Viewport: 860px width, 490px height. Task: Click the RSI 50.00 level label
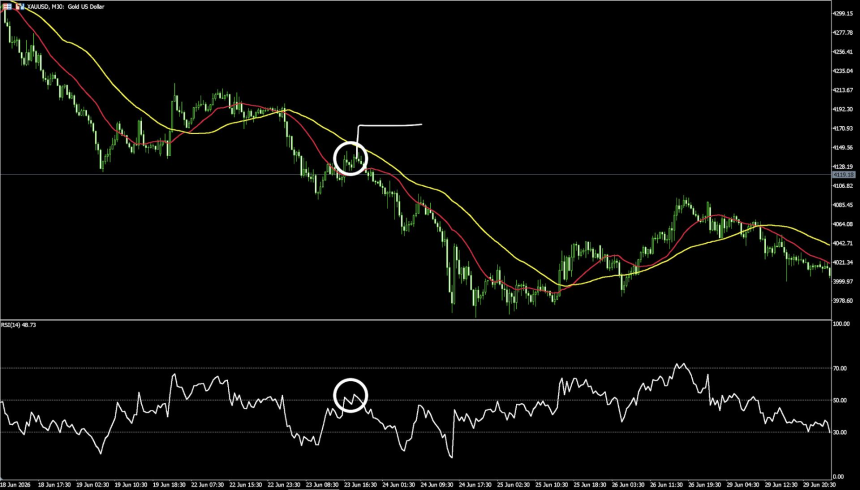coord(840,401)
